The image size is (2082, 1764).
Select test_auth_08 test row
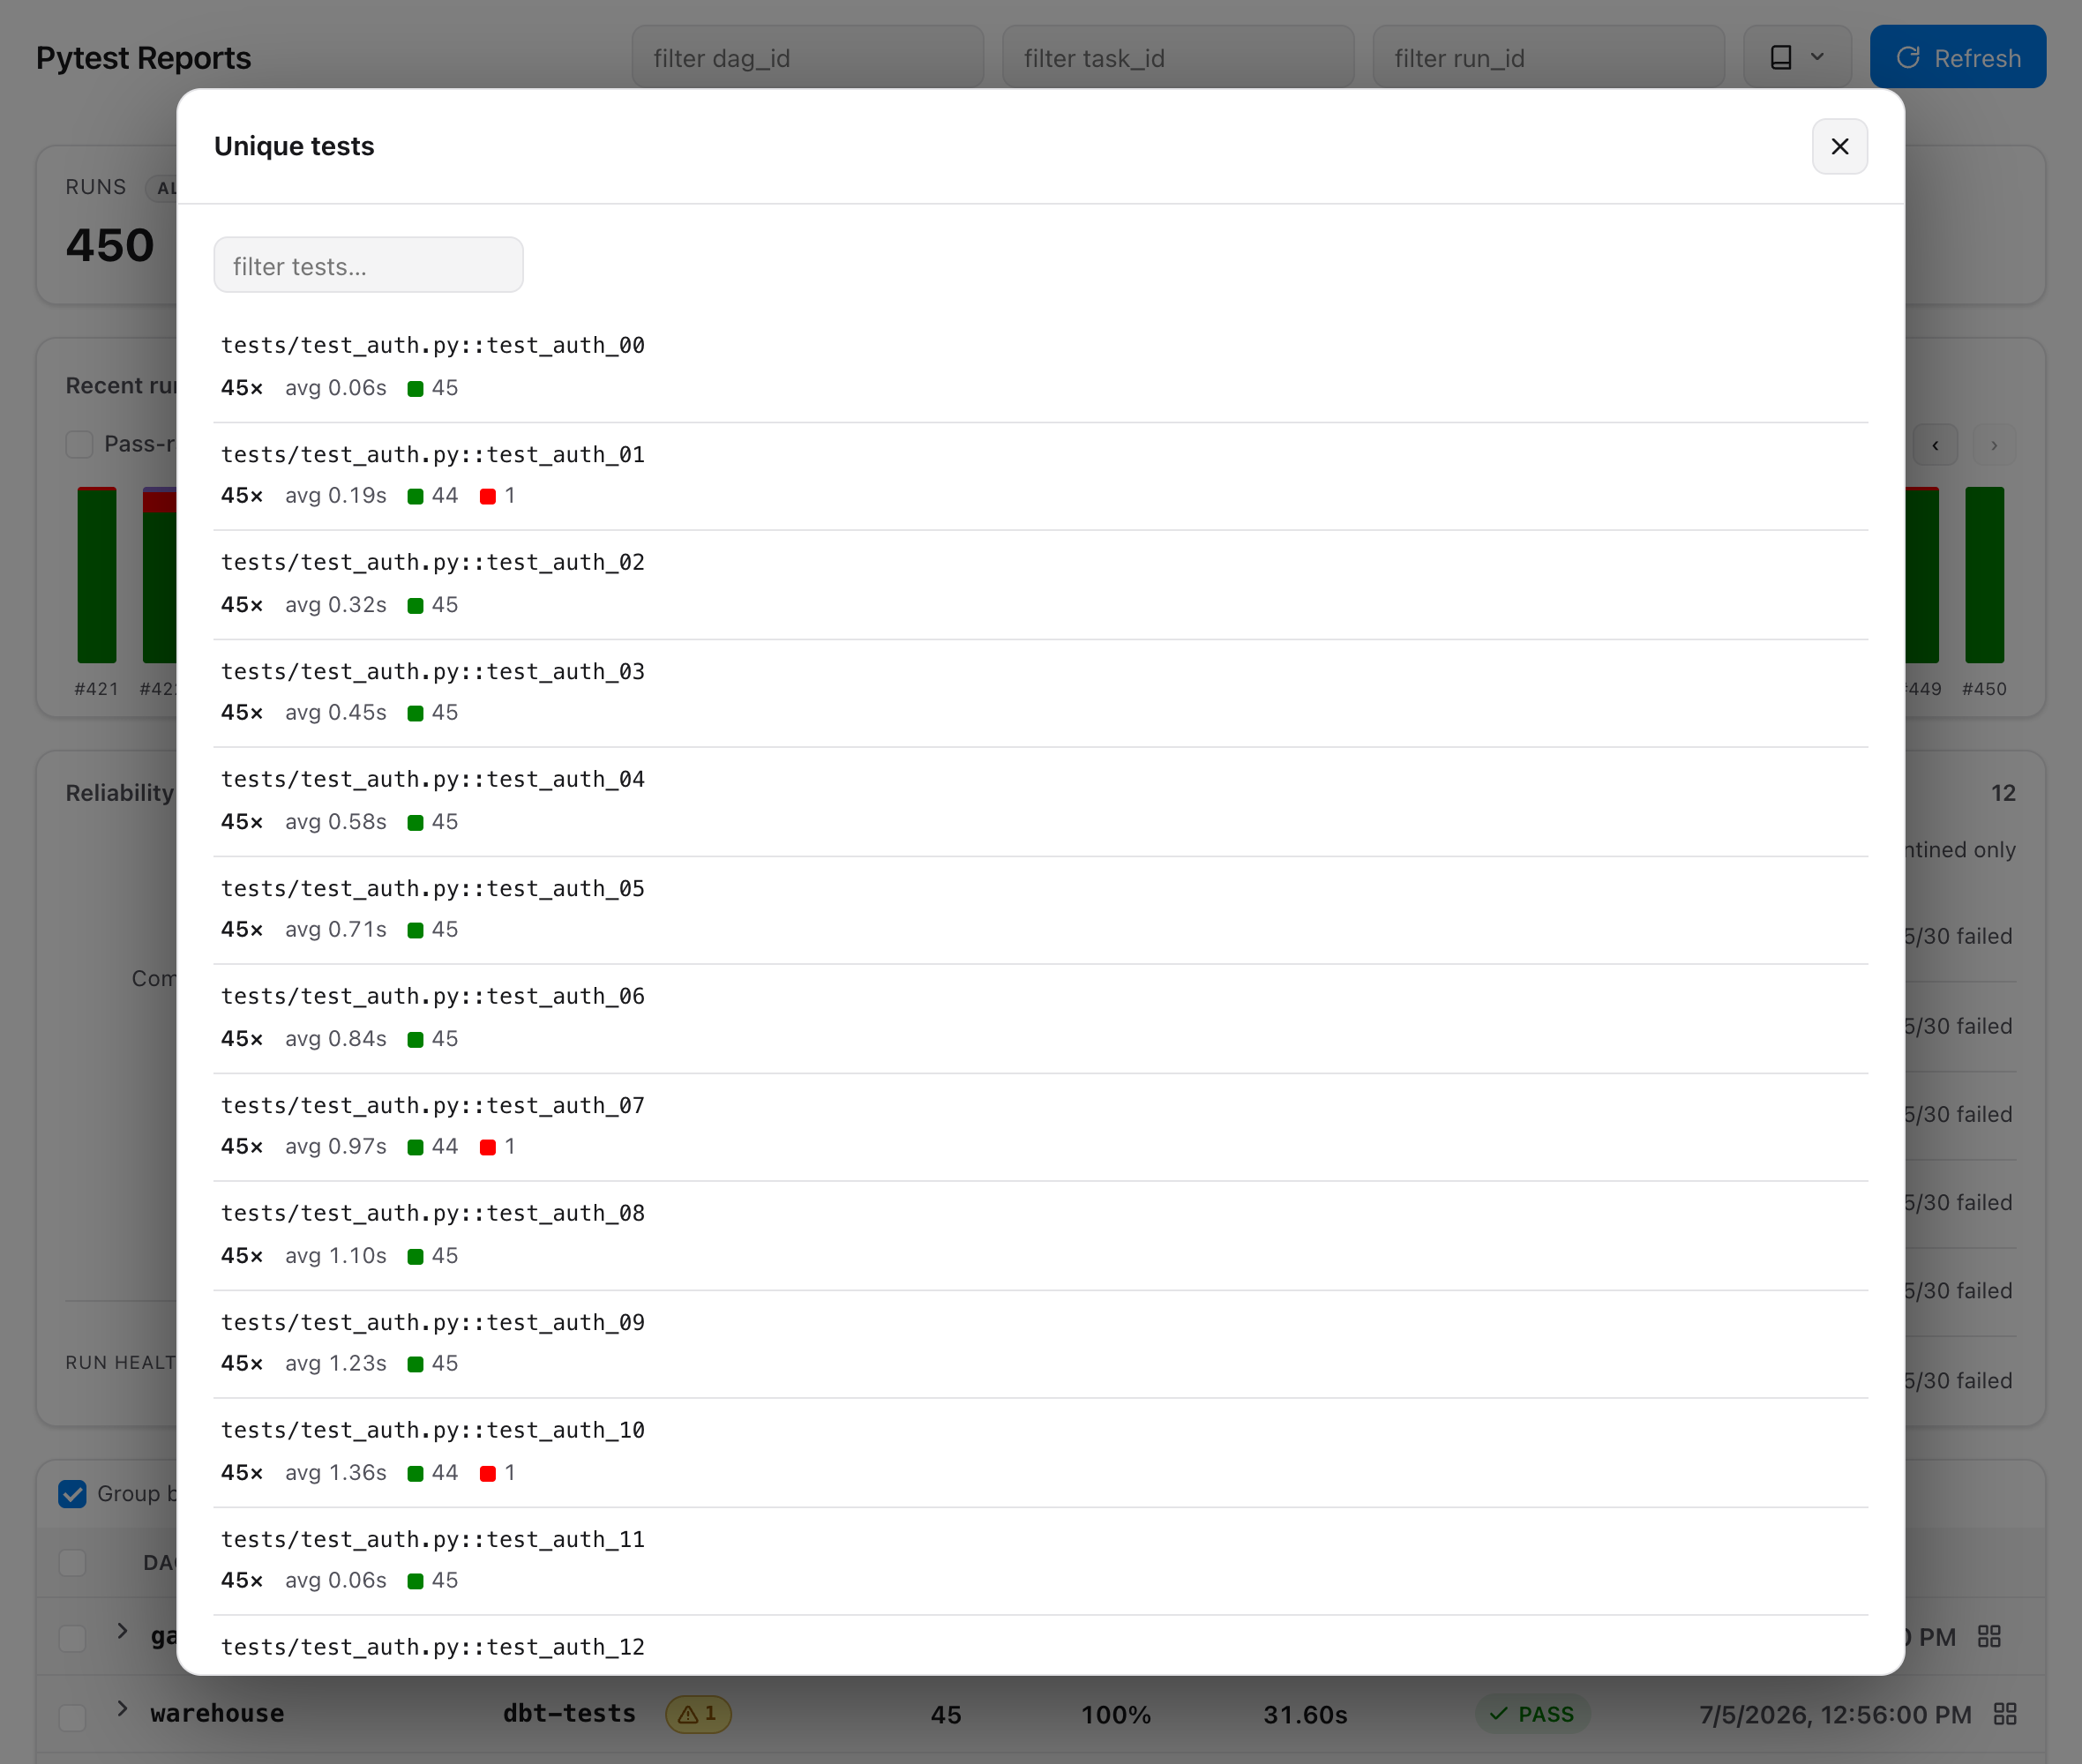click(1040, 1235)
